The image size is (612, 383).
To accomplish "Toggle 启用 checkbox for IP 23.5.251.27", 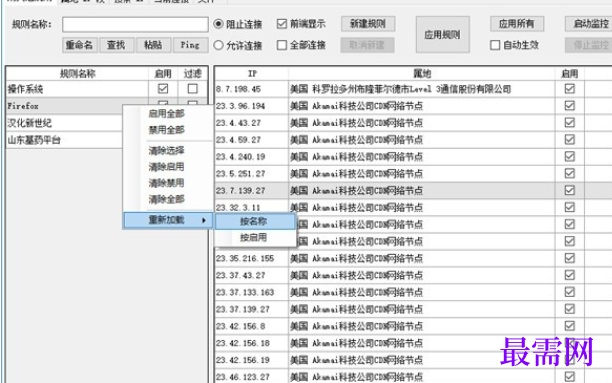I will point(569,173).
